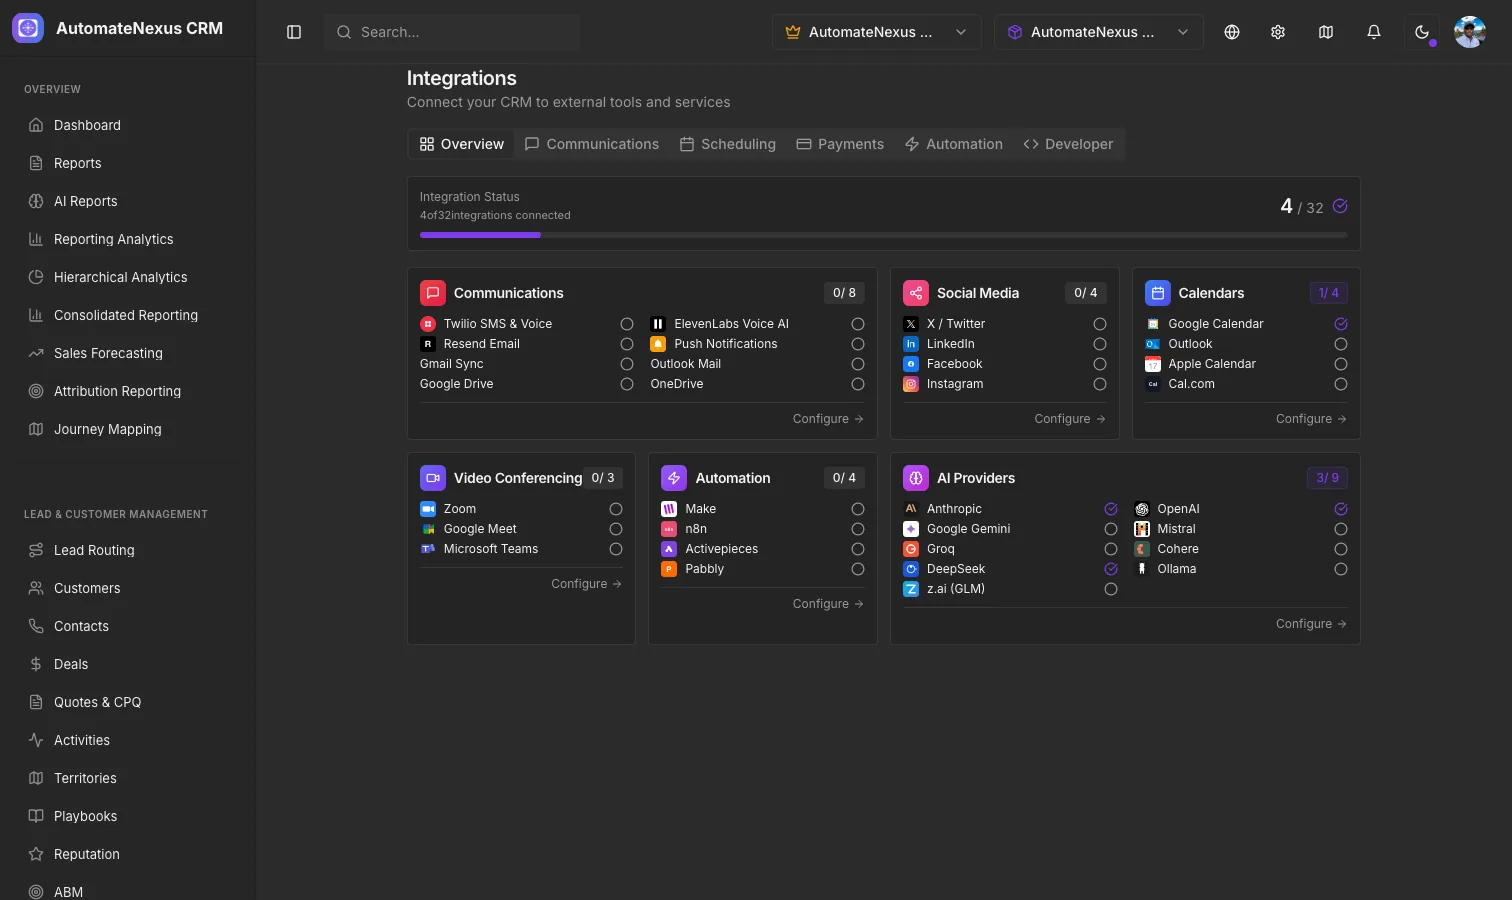The height and width of the screenshot is (900, 1512).
Task: Click the AutomateNexus CRM logo
Action: (x=28, y=28)
